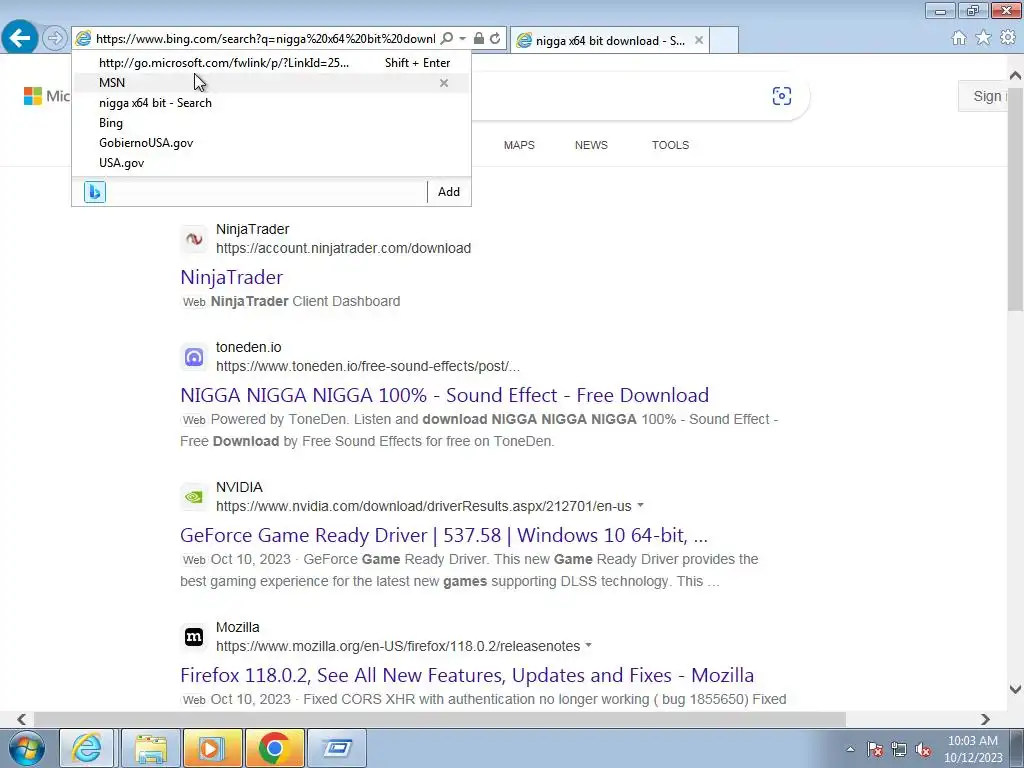Show hidden tray icons arrow
Image resolution: width=1024 pixels, height=768 pixels.
coord(850,749)
